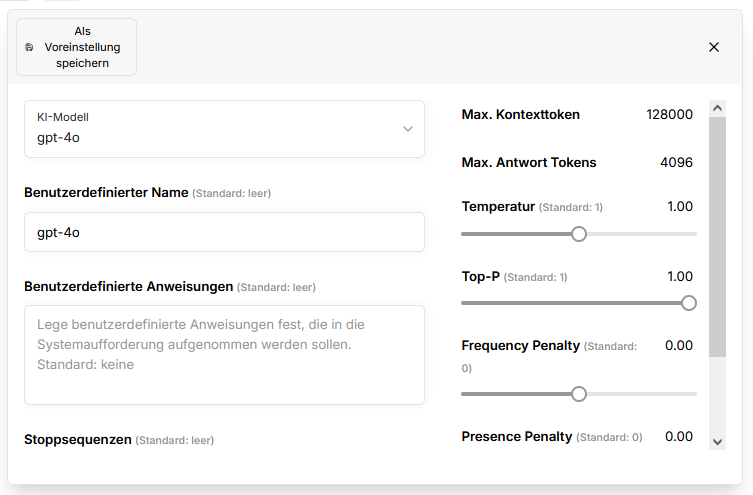Click the Presence Penalty value field
This screenshot has width=753, height=495.
(678, 437)
